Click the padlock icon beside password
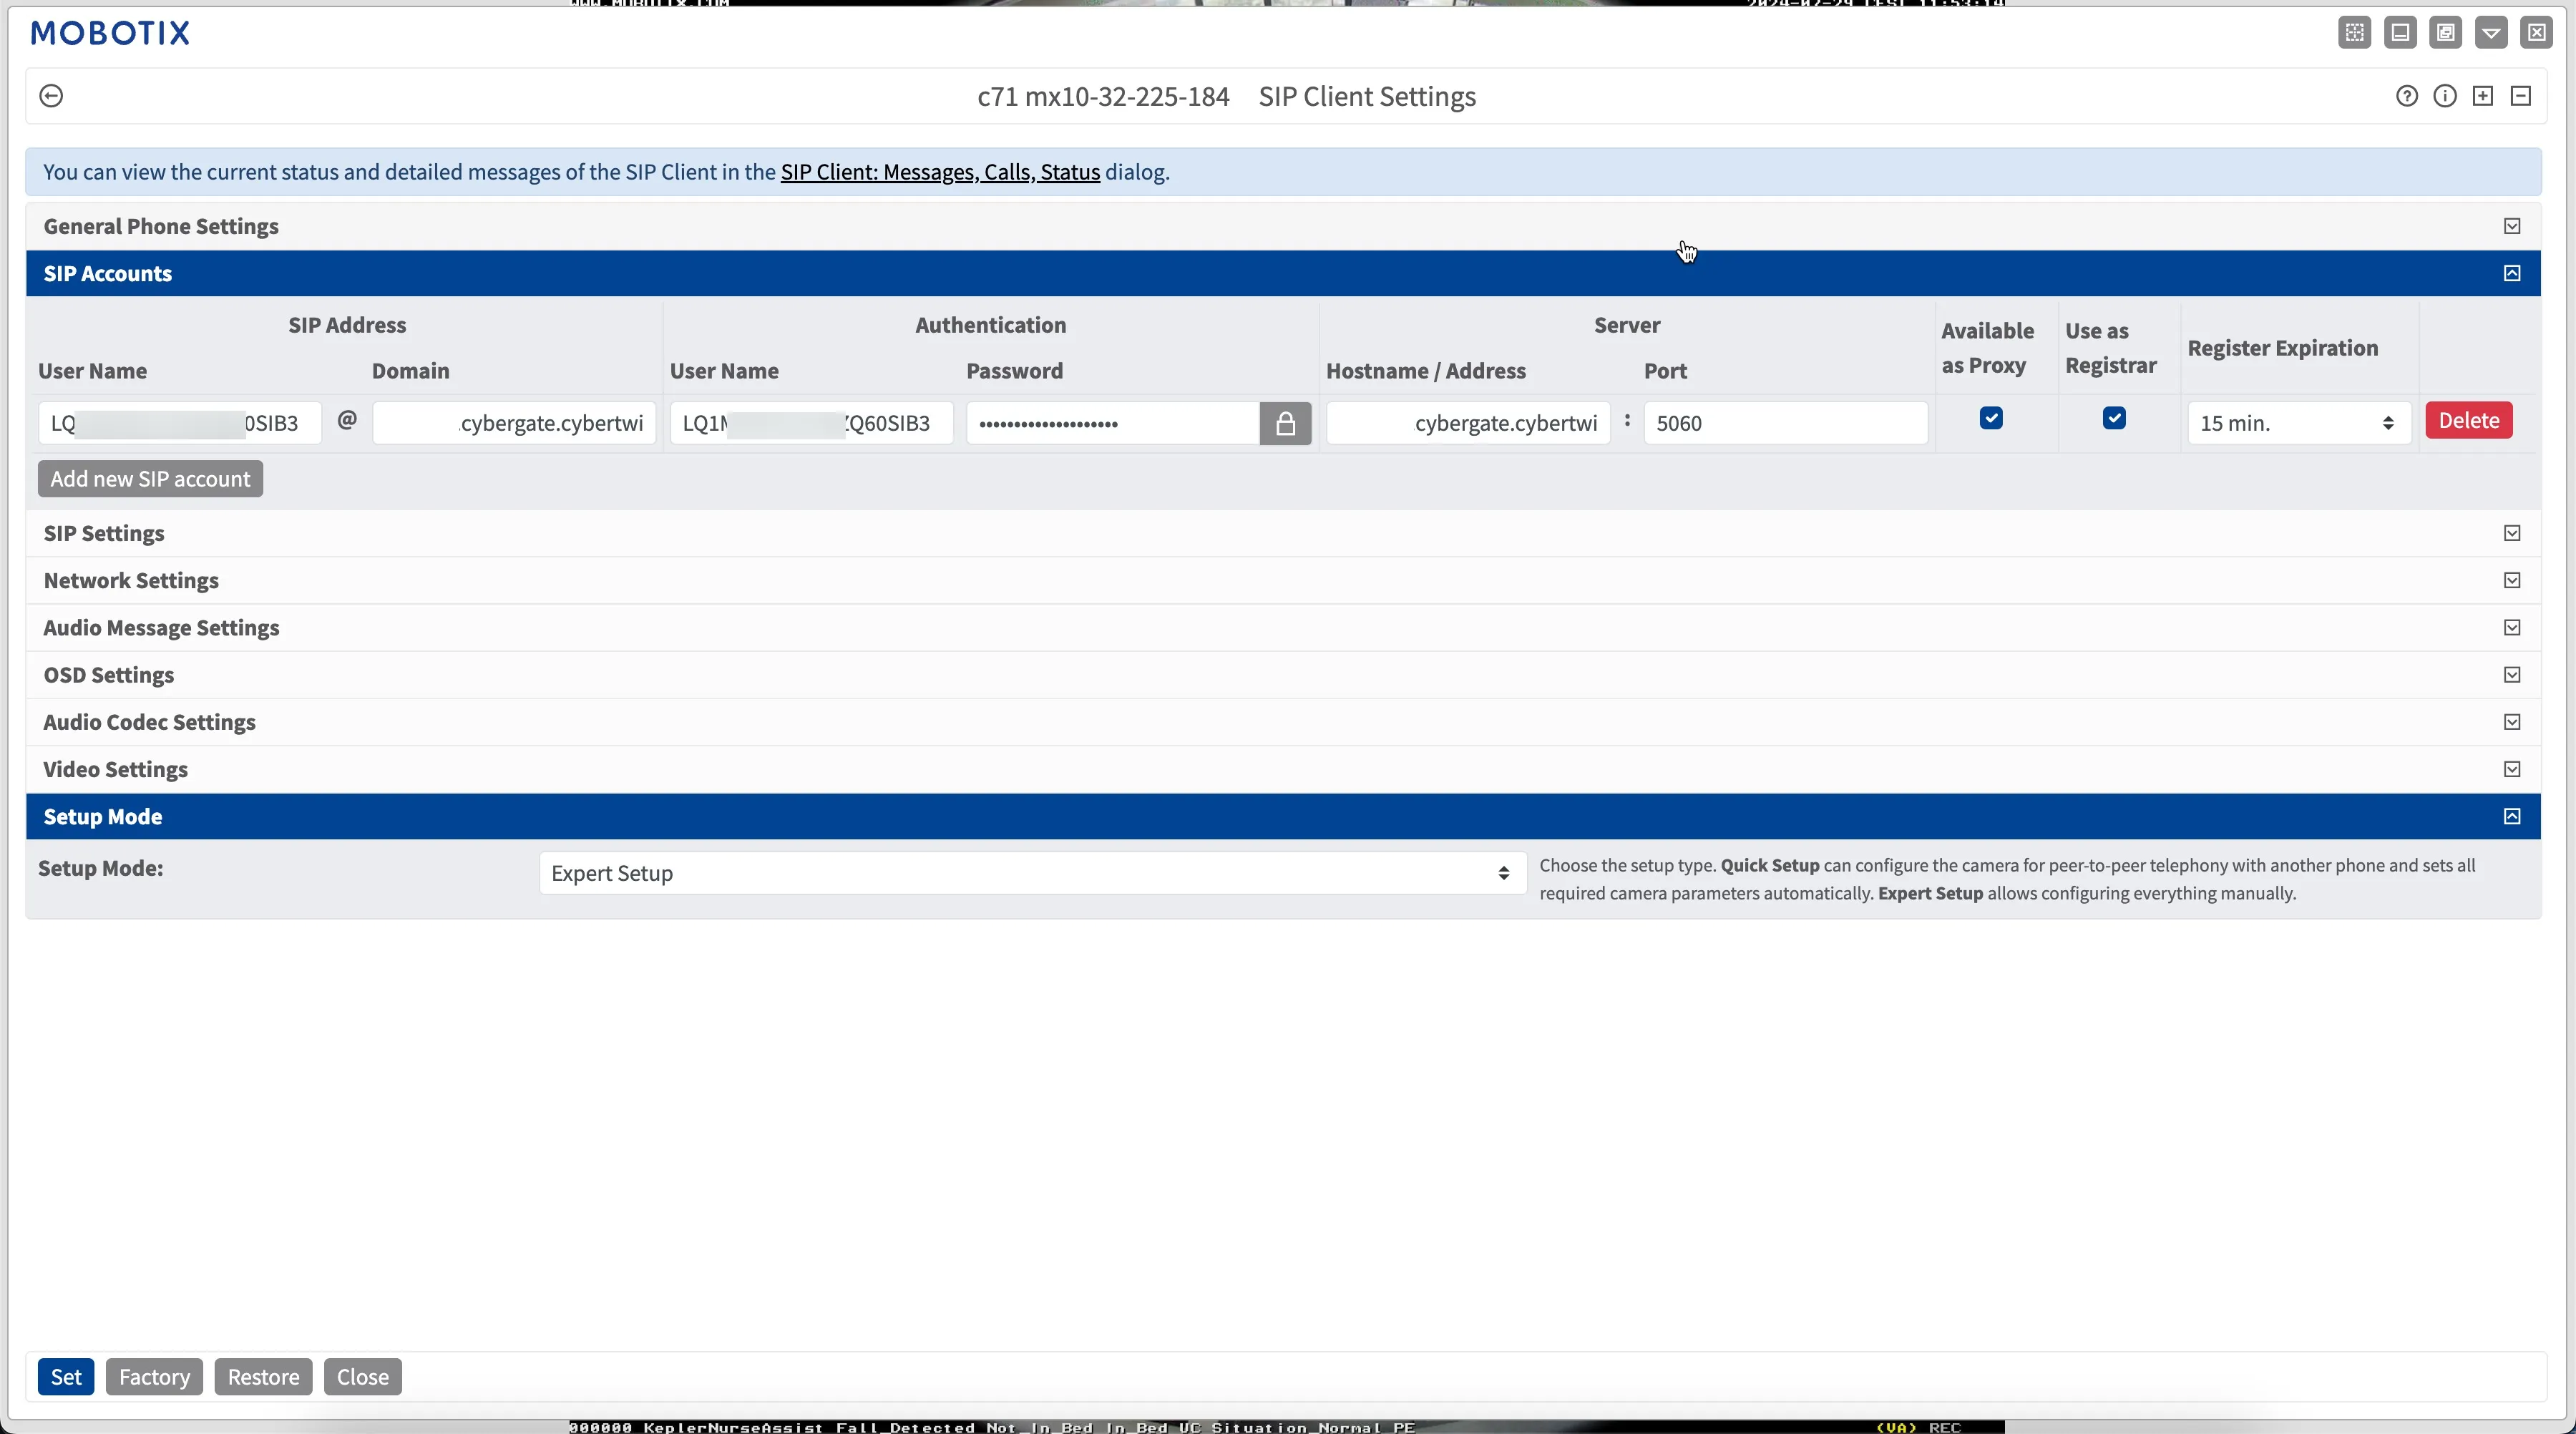The image size is (2576, 1434). pos(1285,423)
